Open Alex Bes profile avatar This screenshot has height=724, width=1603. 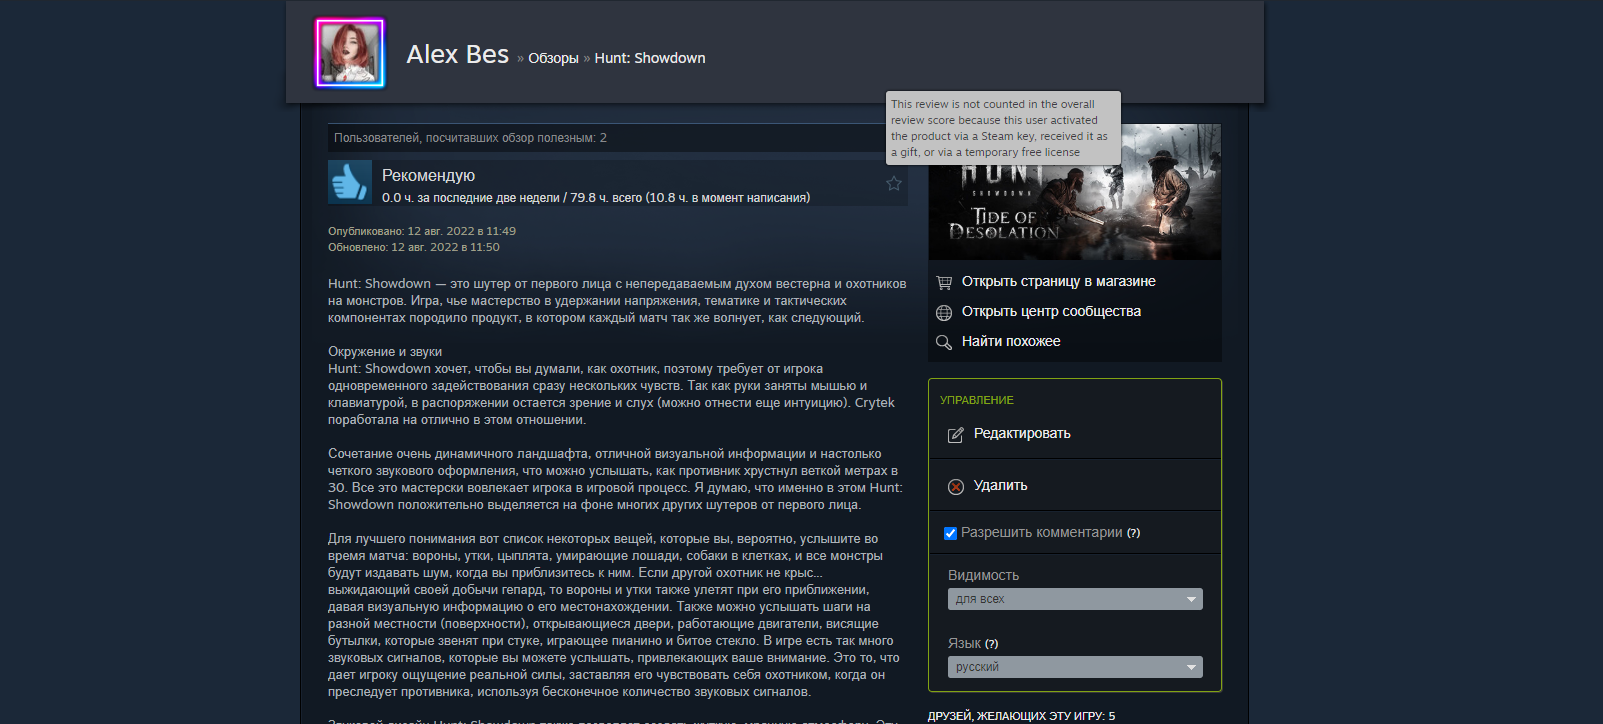point(350,53)
